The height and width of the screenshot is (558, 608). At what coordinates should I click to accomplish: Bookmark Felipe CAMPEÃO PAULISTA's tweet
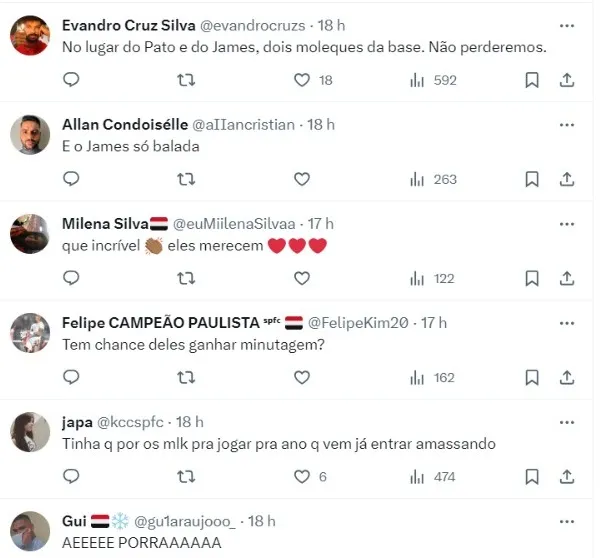pyautogui.click(x=533, y=377)
